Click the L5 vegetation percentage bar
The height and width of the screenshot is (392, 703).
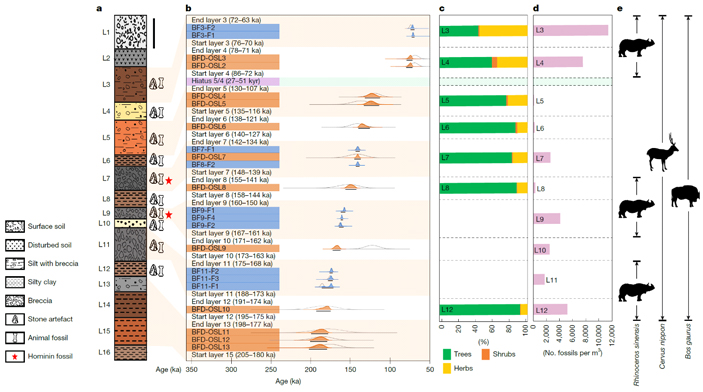484,100
